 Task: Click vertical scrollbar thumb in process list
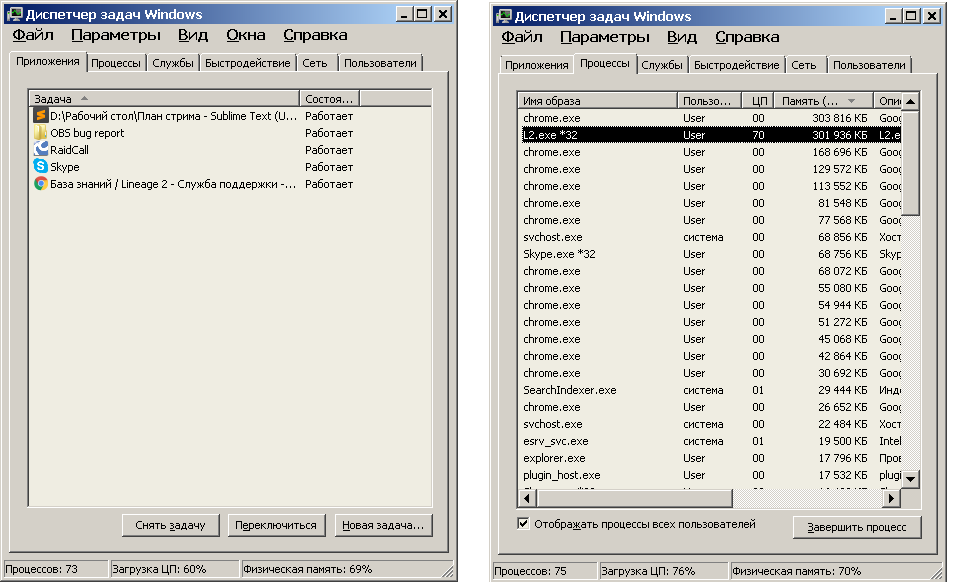910,163
